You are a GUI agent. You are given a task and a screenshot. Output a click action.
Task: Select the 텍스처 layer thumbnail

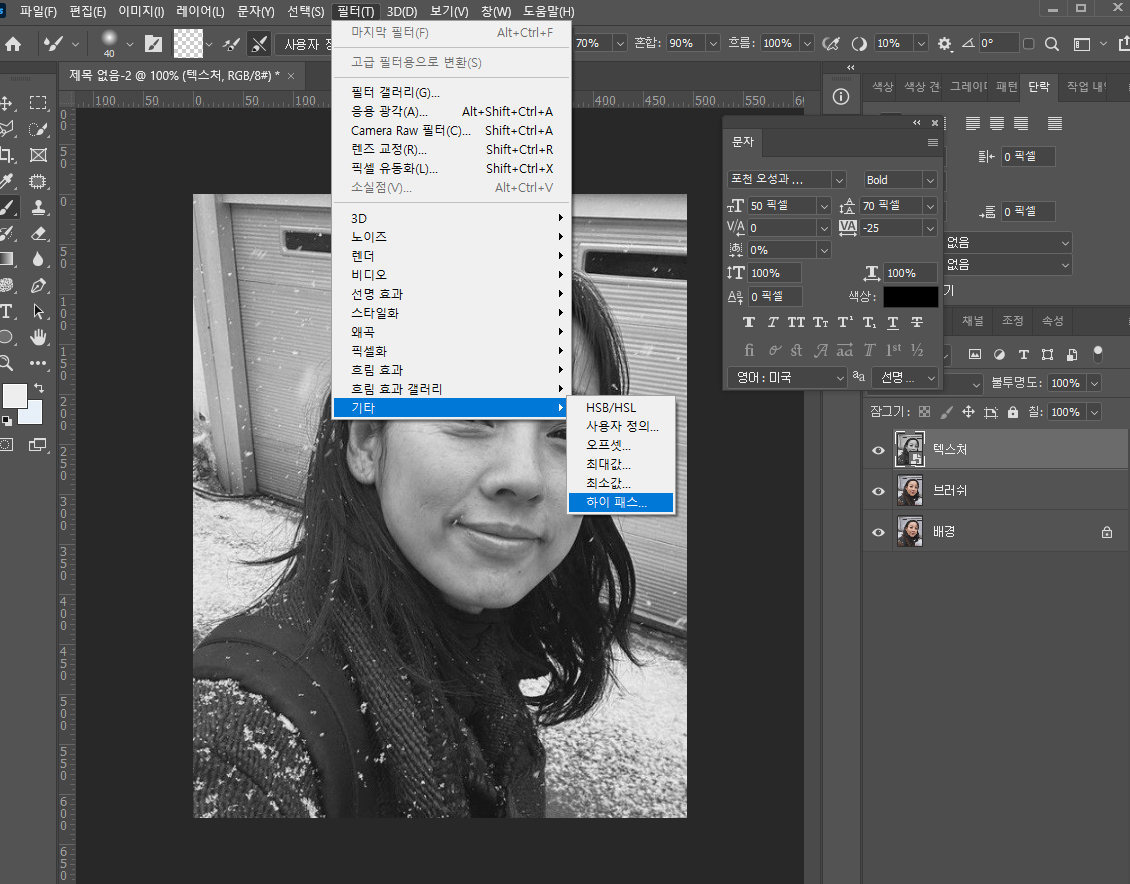[x=910, y=448]
